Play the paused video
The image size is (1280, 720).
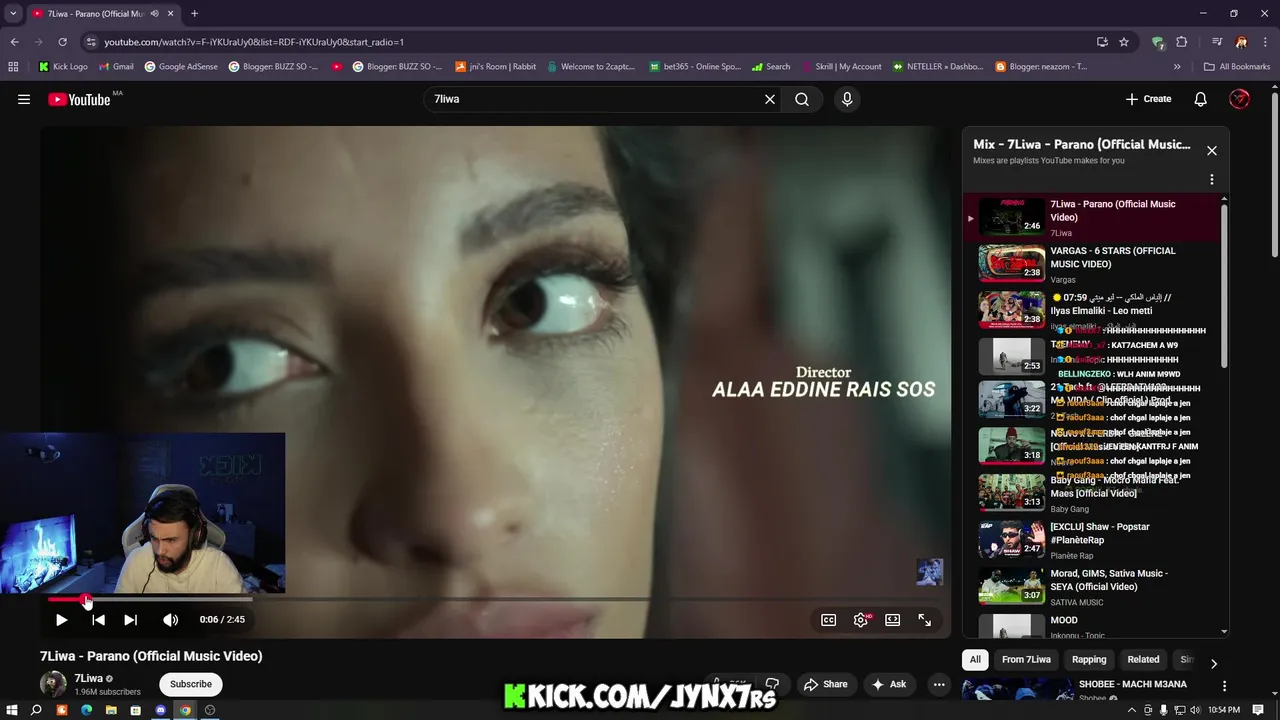[x=61, y=620]
